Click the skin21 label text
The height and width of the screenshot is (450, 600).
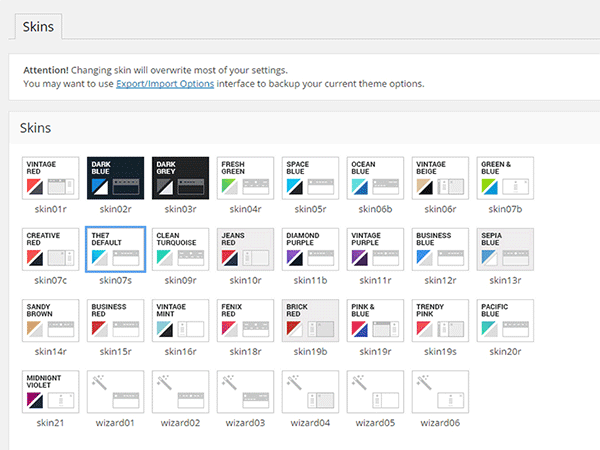pyautogui.click(x=50, y=422)
